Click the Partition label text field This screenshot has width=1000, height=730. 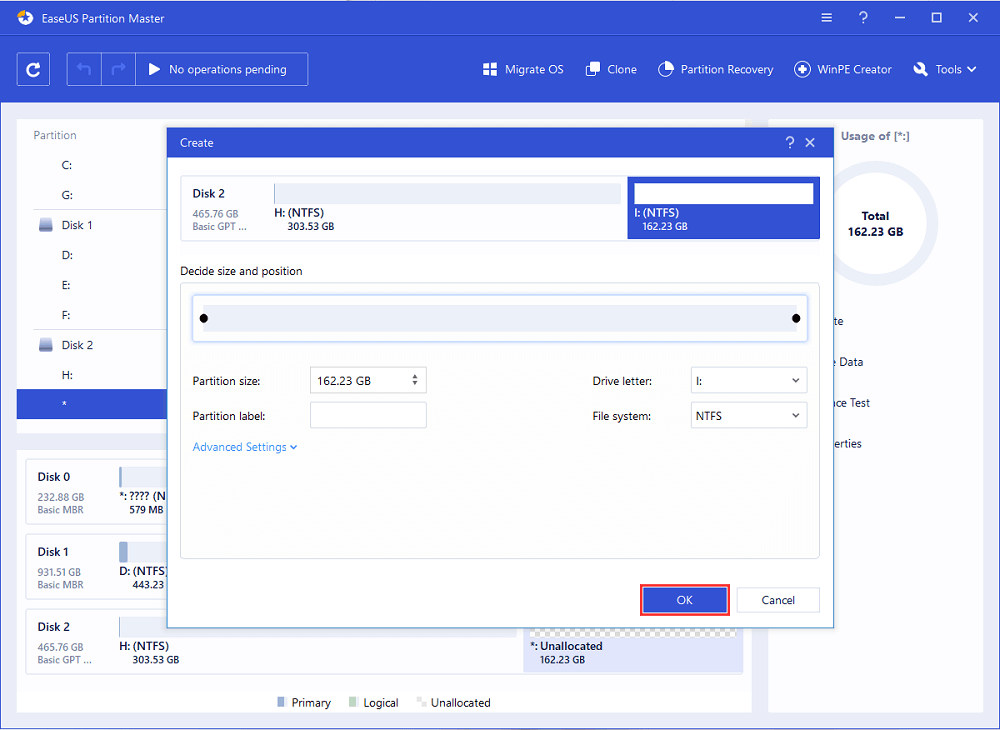368,416
